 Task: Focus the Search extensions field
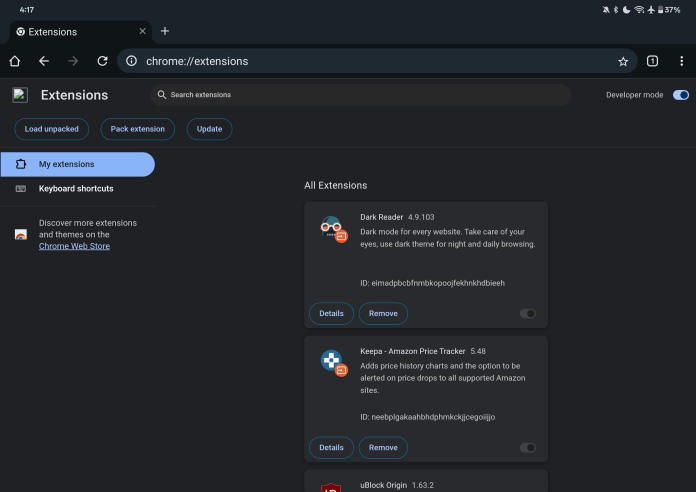tap(360, 95)
